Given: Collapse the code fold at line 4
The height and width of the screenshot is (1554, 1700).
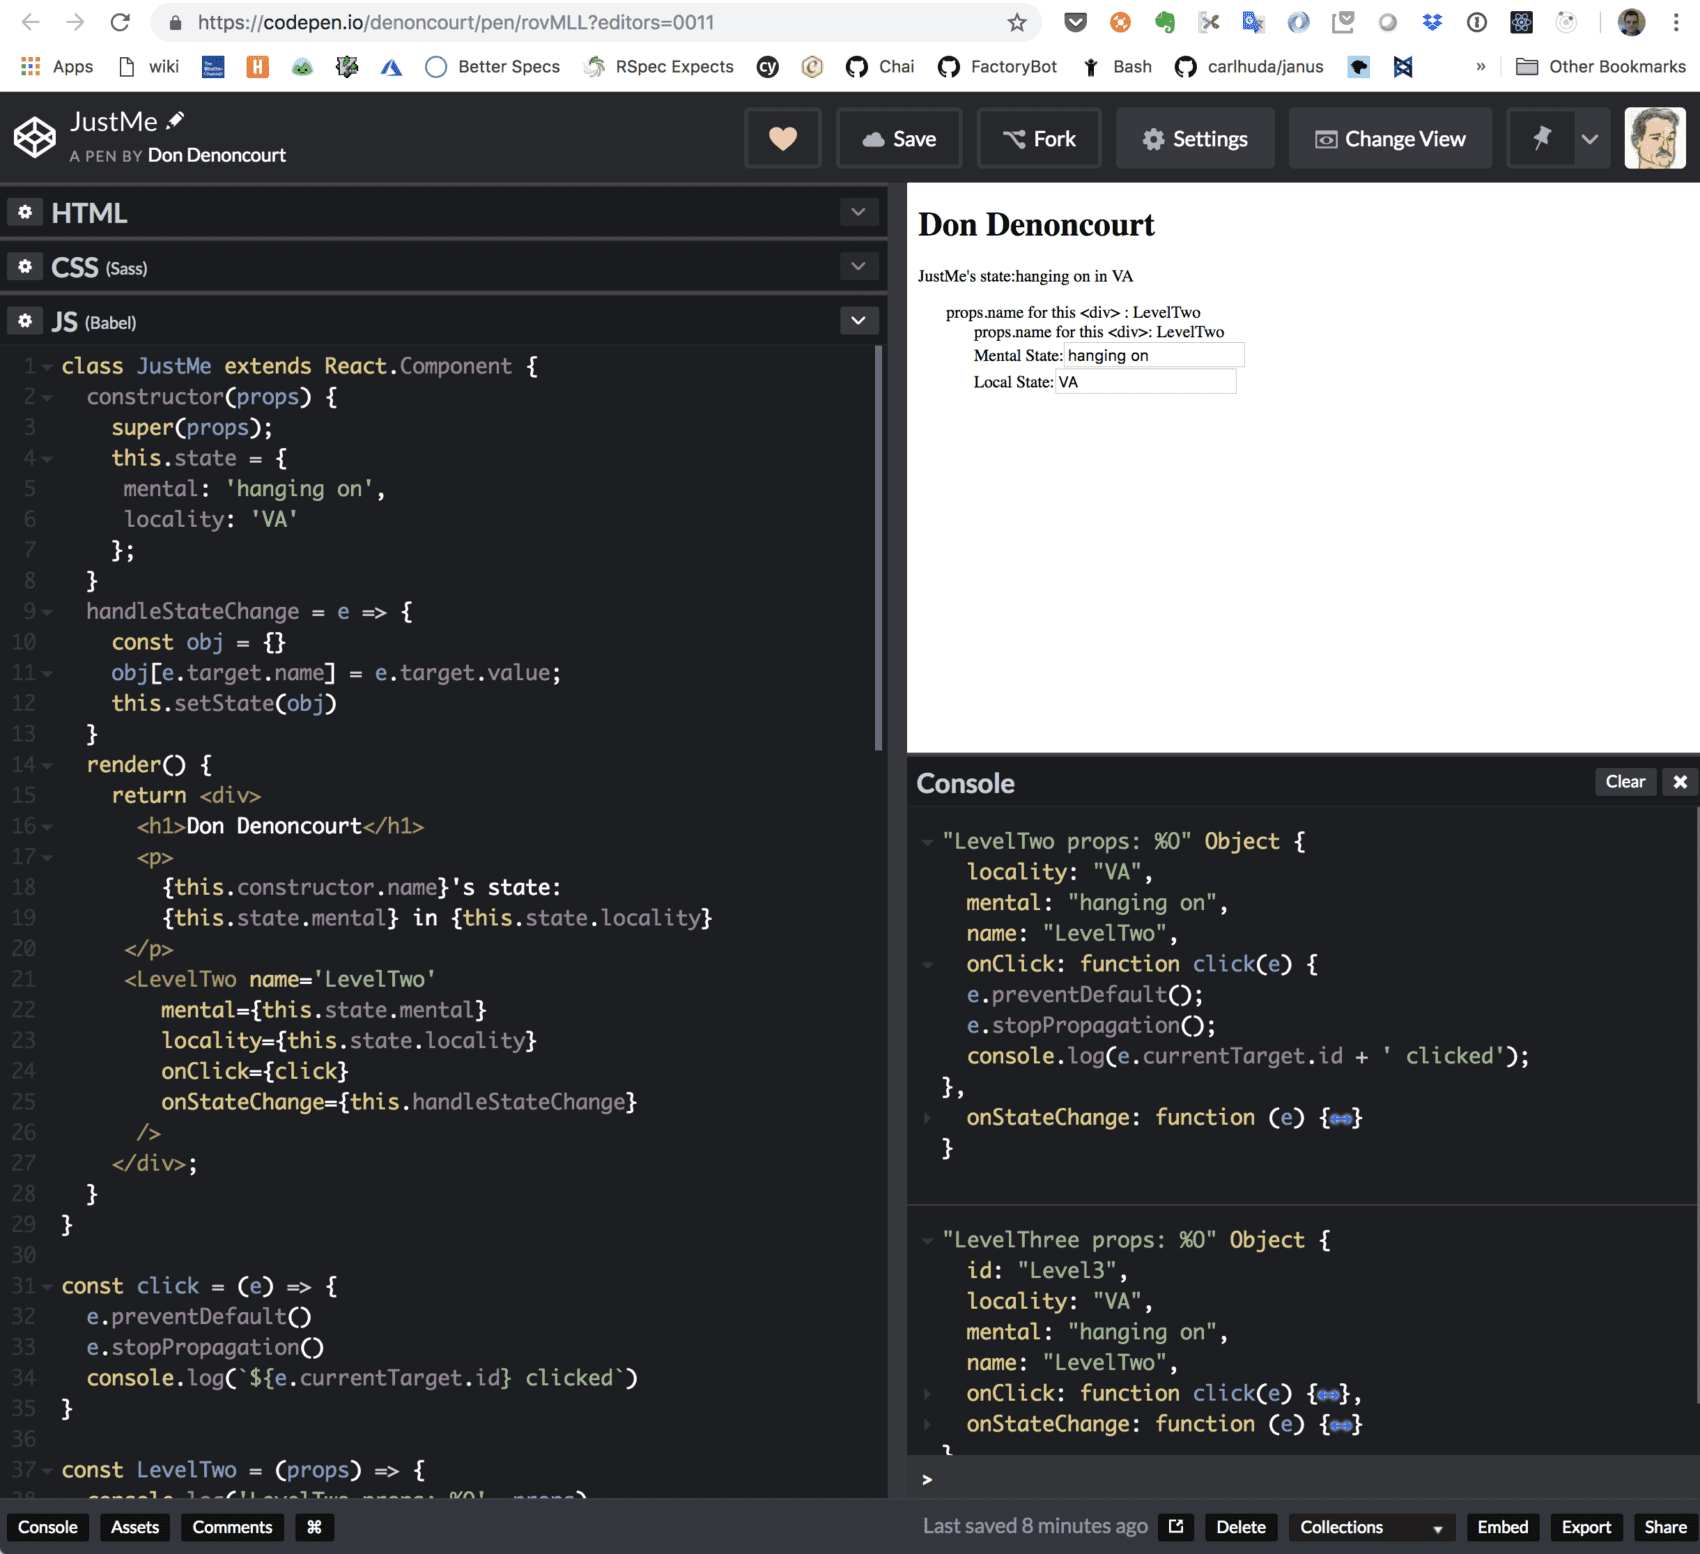Looking at the screenshot, I should tap(48, 458).
